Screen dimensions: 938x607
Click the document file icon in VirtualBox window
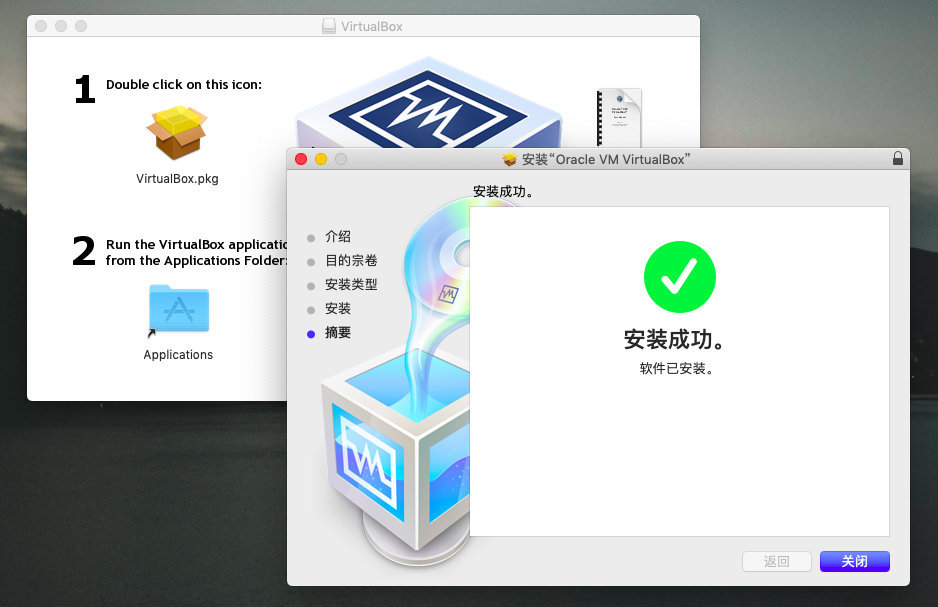619,117
